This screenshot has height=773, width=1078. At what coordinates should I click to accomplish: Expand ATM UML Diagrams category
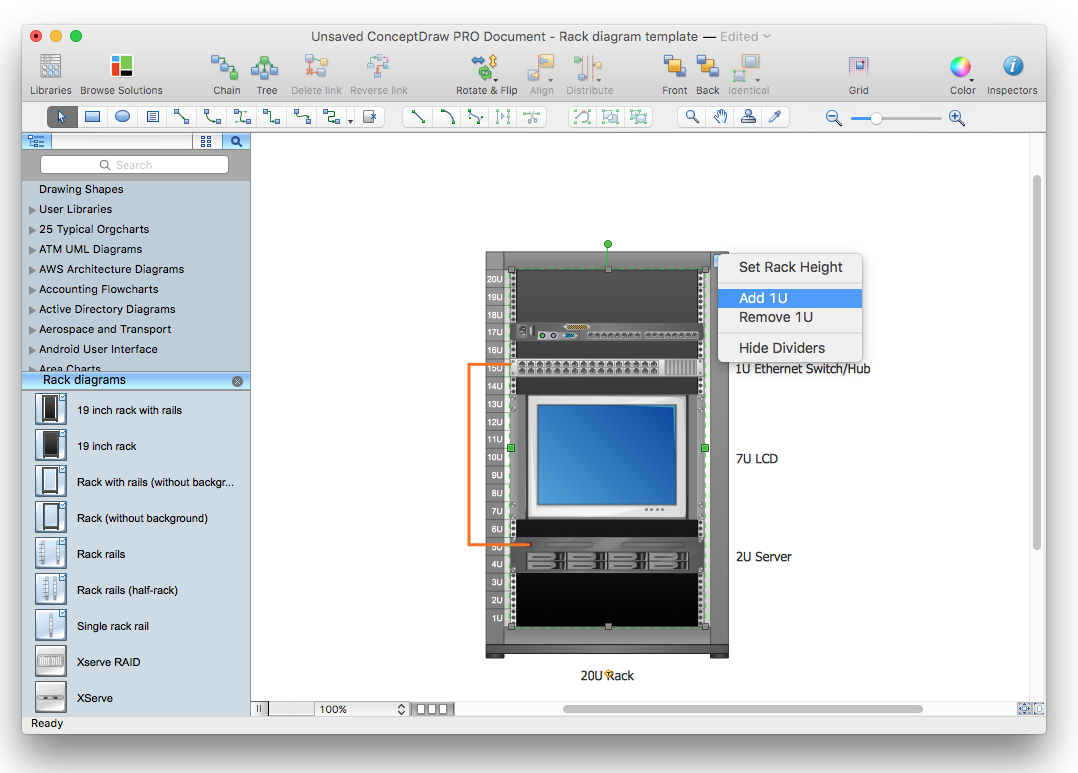pos(32,250)
